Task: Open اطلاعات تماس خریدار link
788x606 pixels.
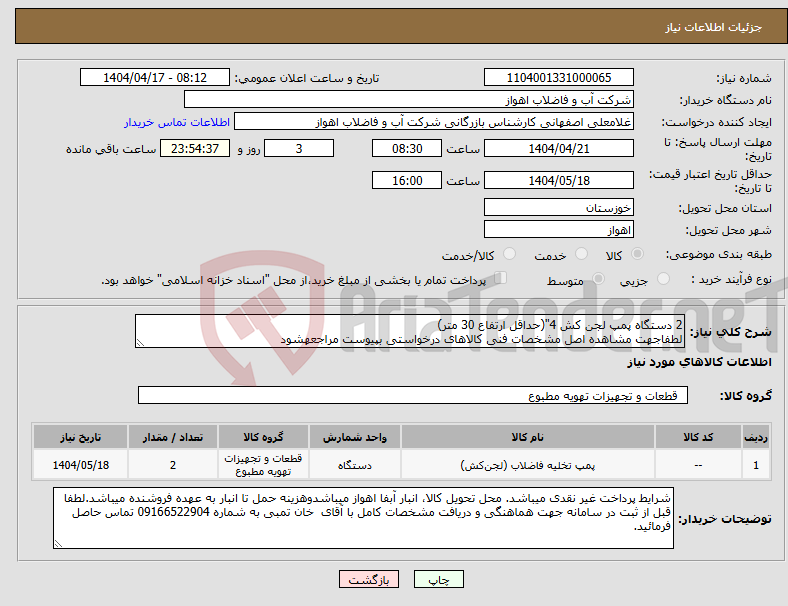Action: coord(177,122)
